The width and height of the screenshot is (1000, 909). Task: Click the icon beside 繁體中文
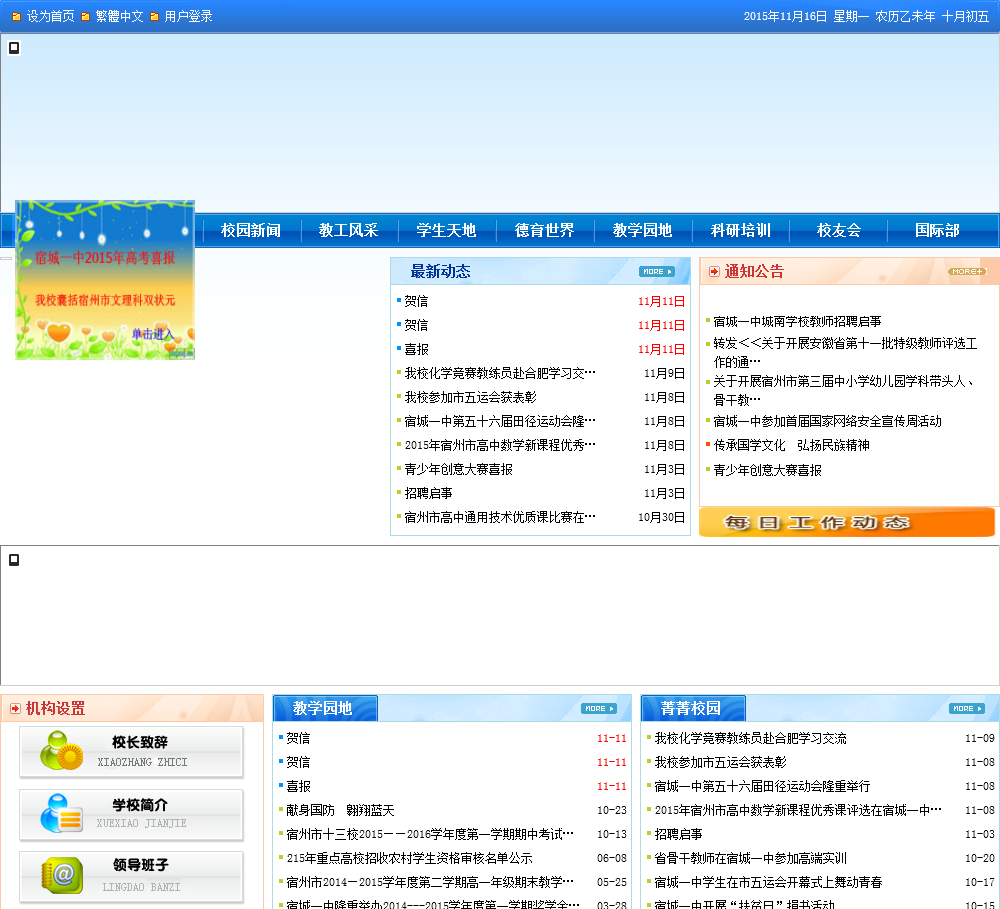(85, 17)
